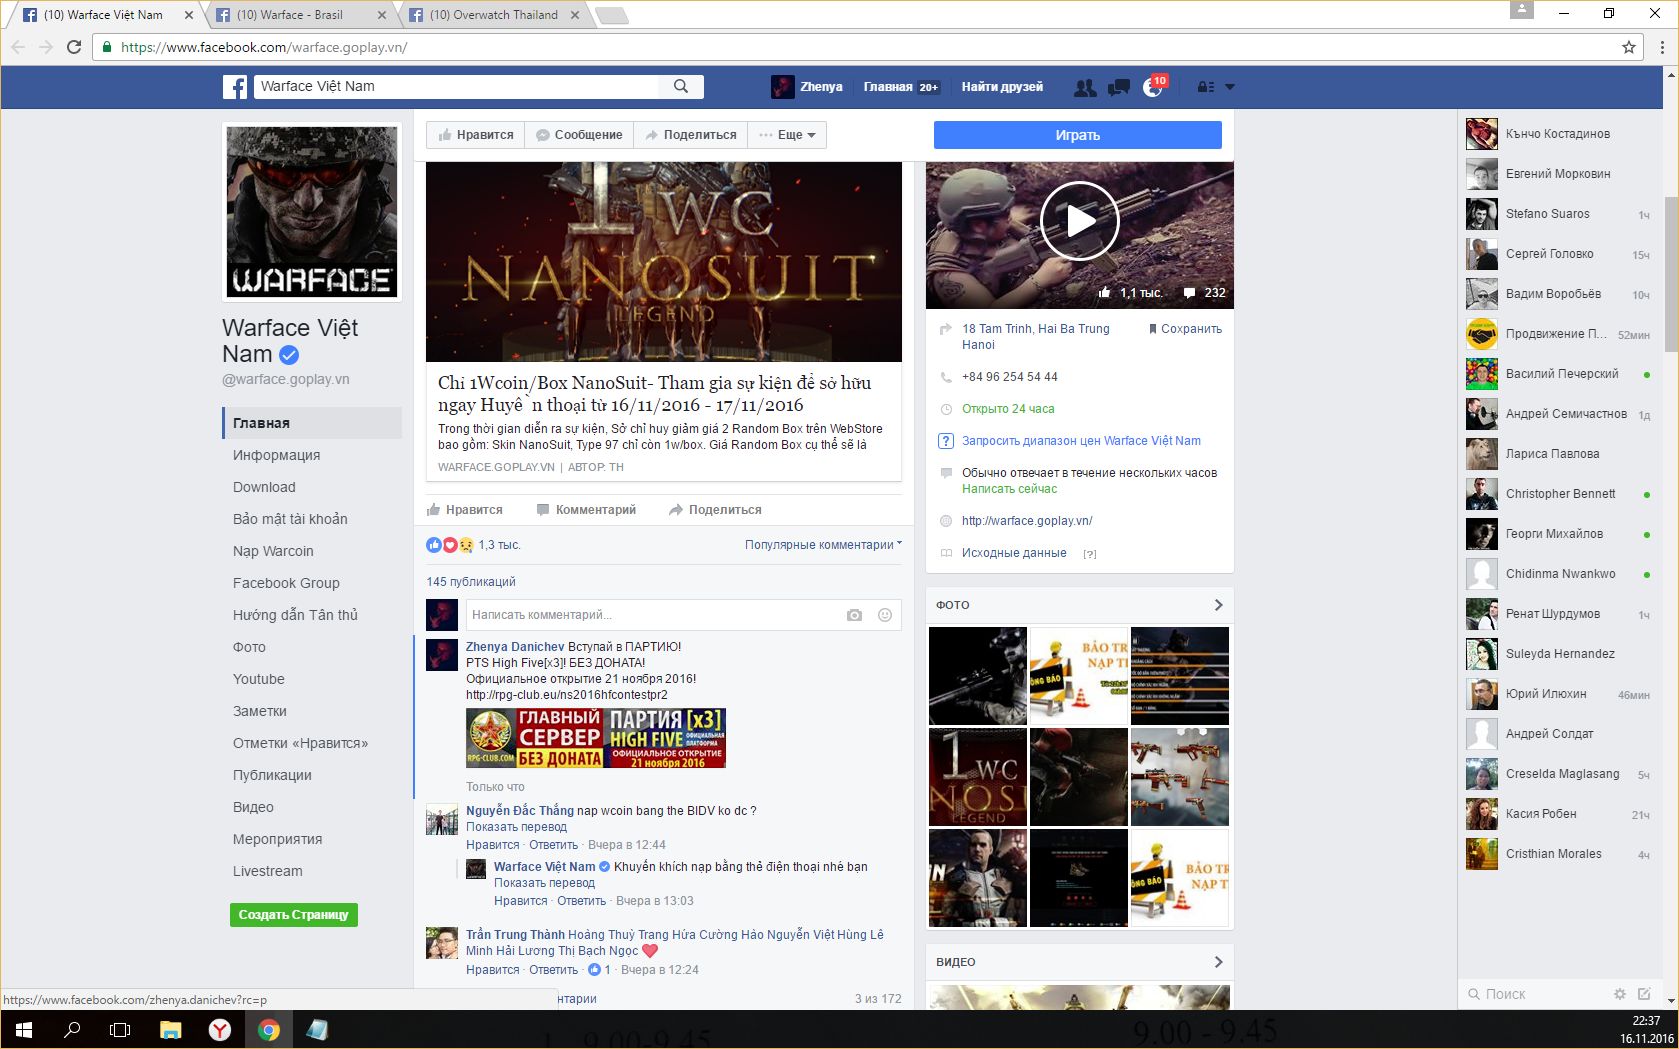Open 145 публикаций shares link

tap(471, 582)
